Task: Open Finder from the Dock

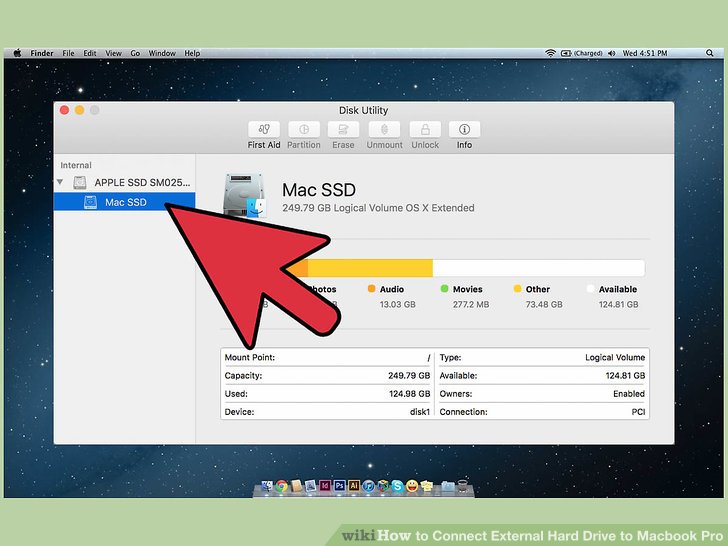Action: (x=267, y=486)
